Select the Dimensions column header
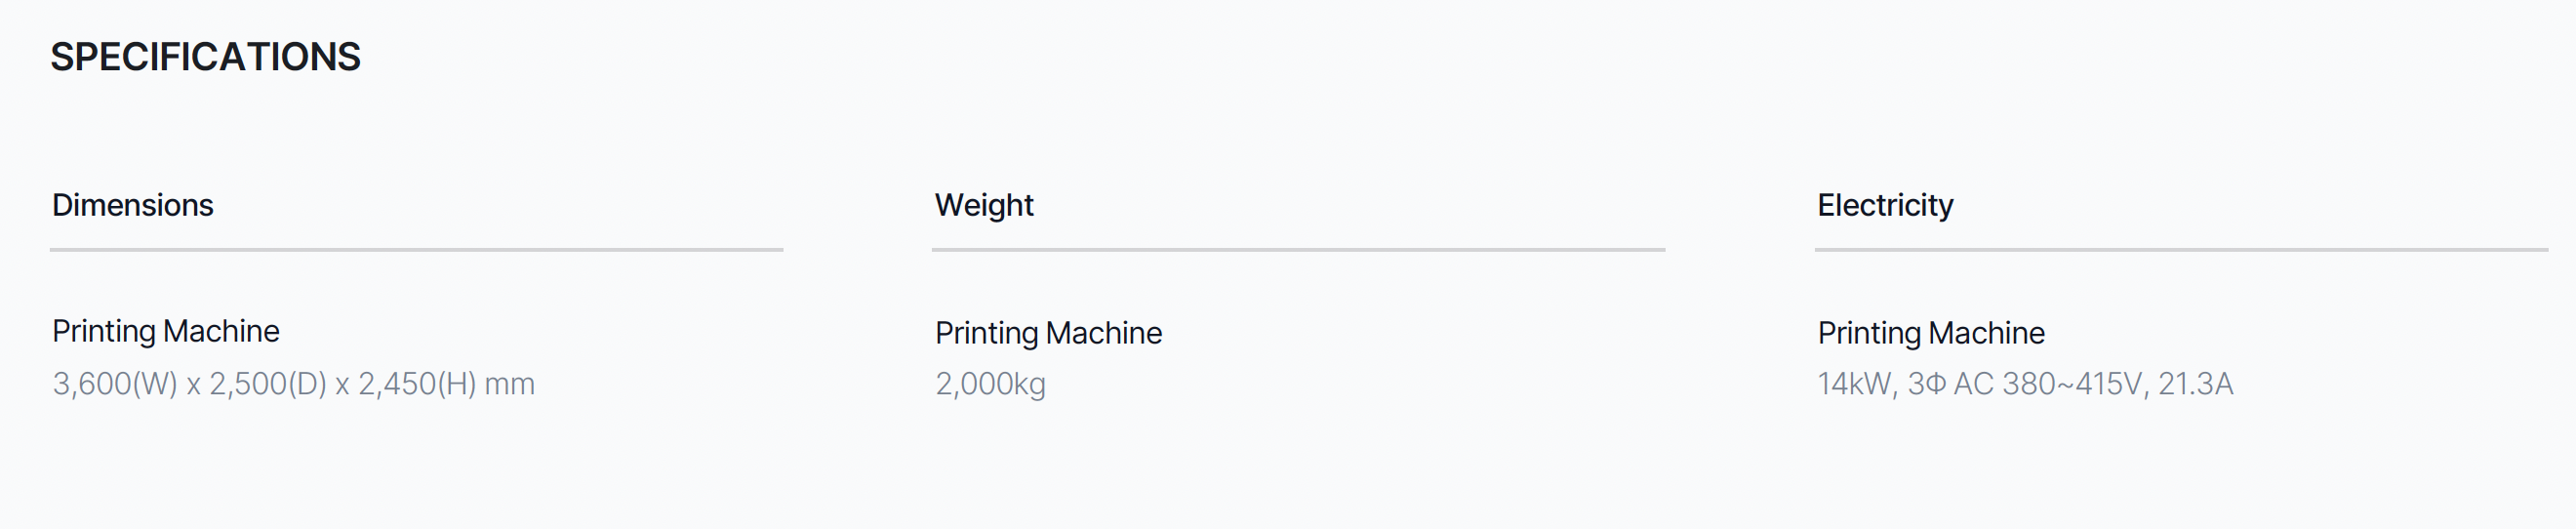2576x529 pixels. (x=133, y=205)
